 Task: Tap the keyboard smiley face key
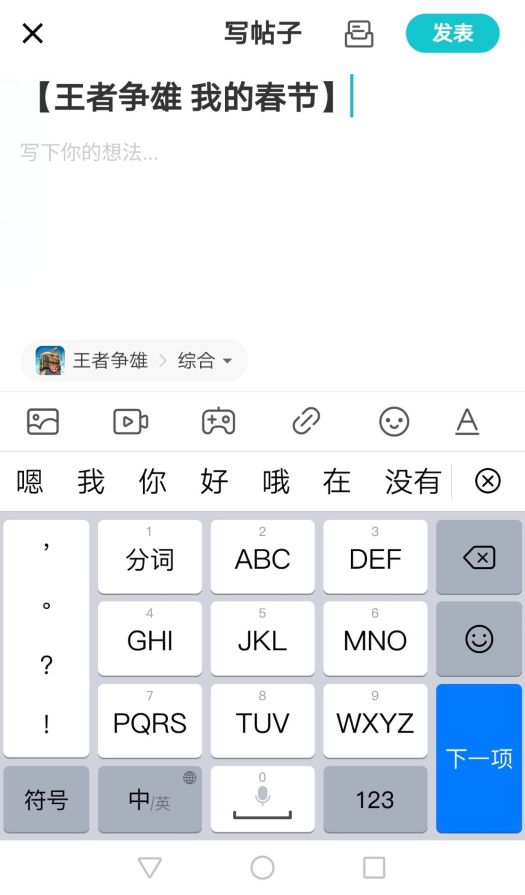click(x=479, y=639)
